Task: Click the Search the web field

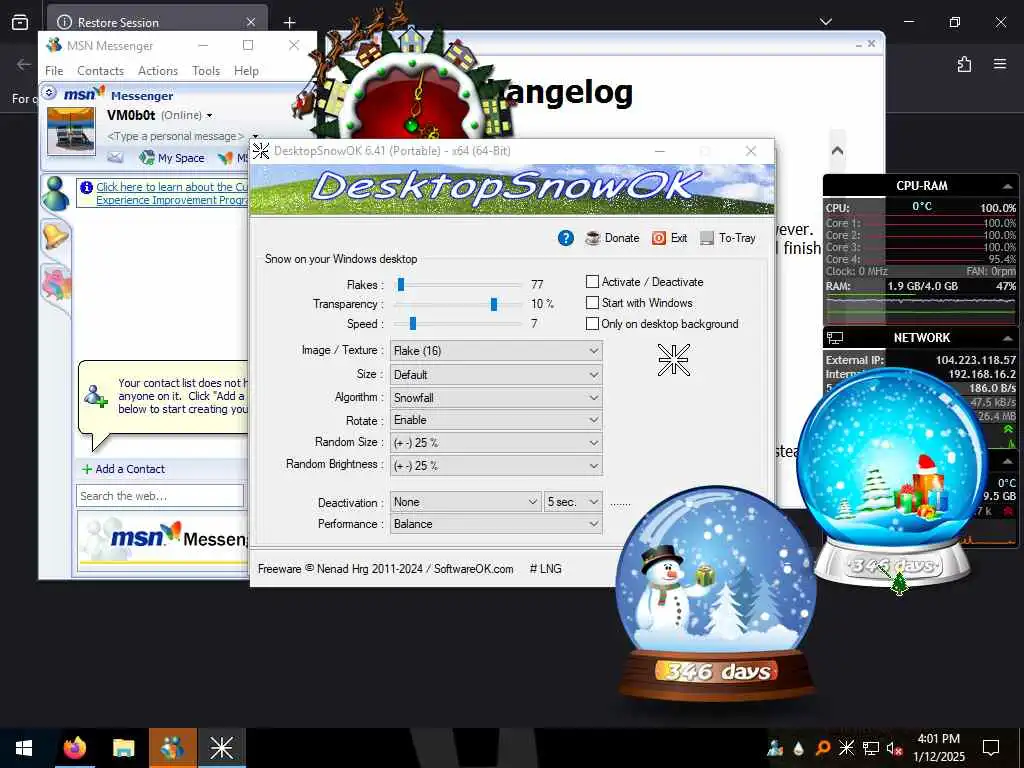Action: 160,496
